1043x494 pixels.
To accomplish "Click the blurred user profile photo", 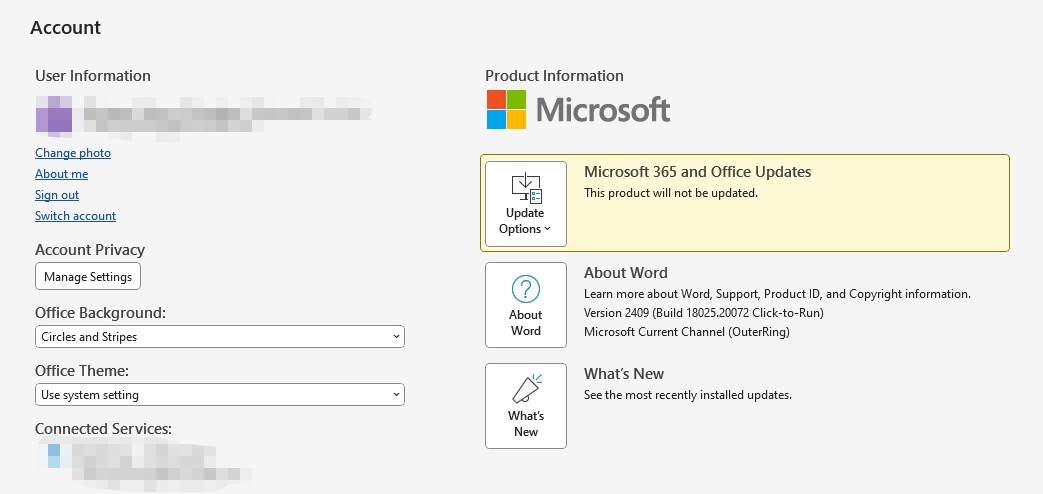I will (x=54, y=116).
